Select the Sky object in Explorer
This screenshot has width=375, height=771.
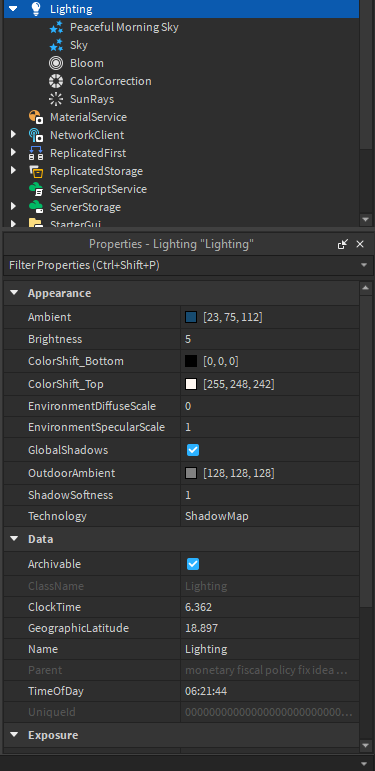click(x=79, y=45)
